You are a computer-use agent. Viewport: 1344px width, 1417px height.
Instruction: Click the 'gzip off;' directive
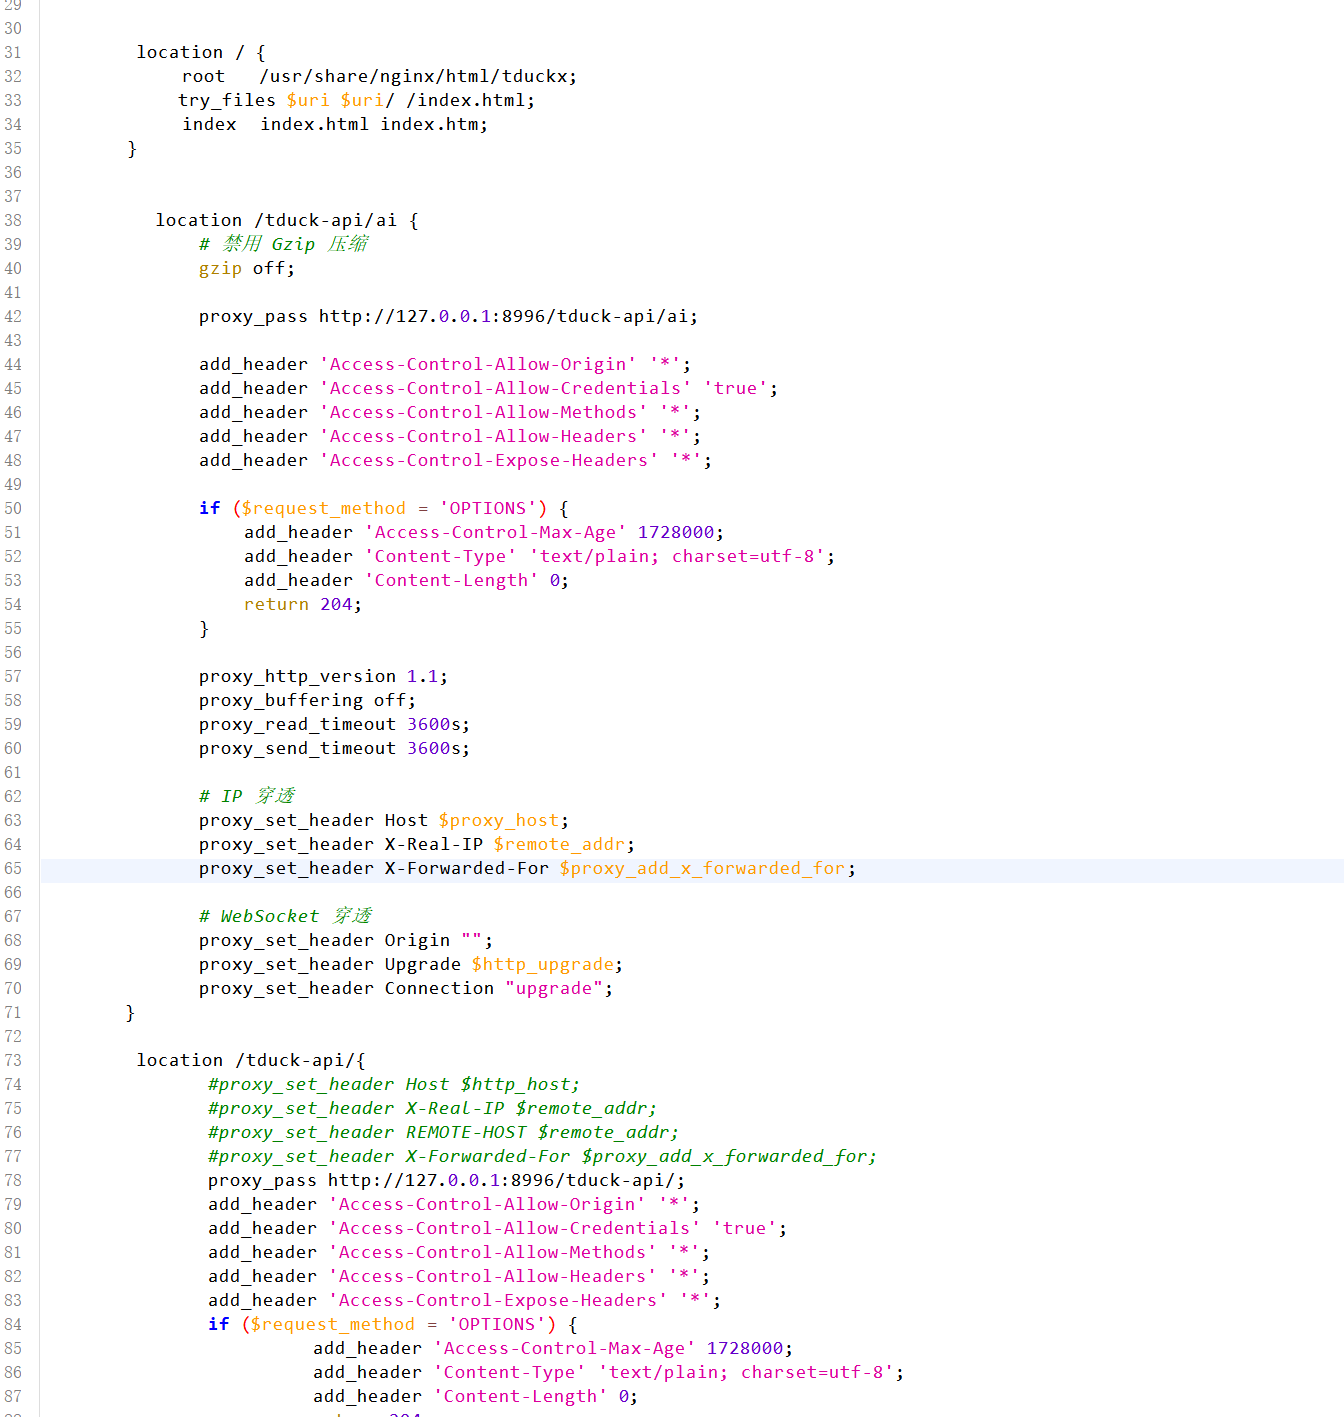click(246, 268)
